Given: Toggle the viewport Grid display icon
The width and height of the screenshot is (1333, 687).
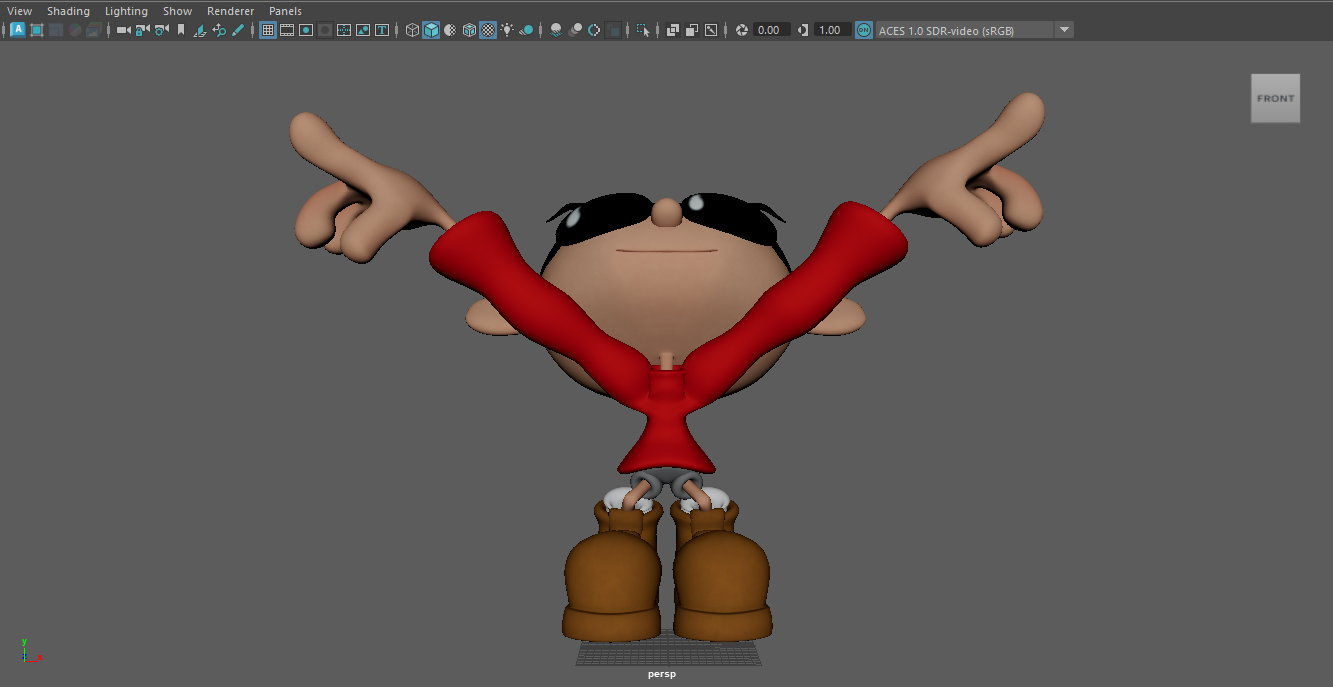Looking at the screenshot, I should [268, 30].
